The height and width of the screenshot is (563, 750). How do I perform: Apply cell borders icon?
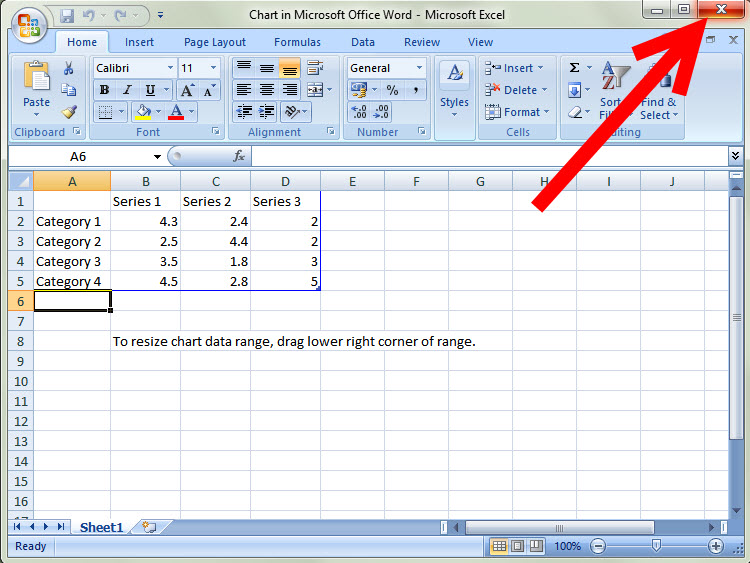pyautogui.click(x=105, y=112)
